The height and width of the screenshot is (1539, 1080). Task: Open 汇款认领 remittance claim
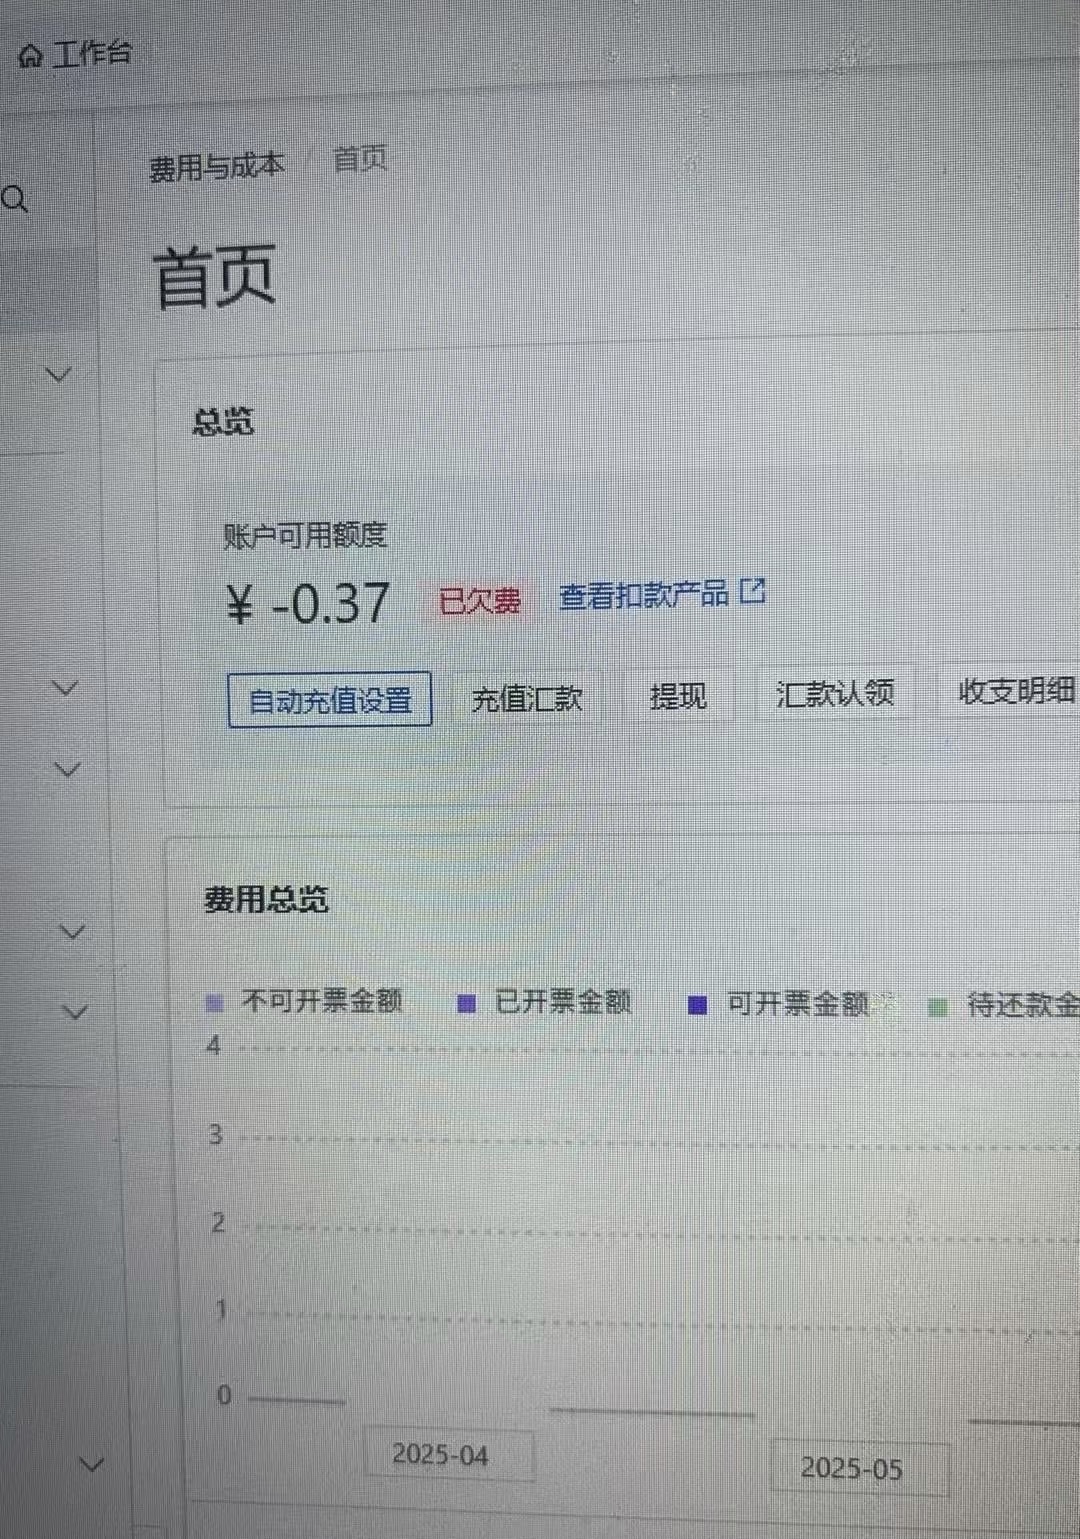pos(834,693)
